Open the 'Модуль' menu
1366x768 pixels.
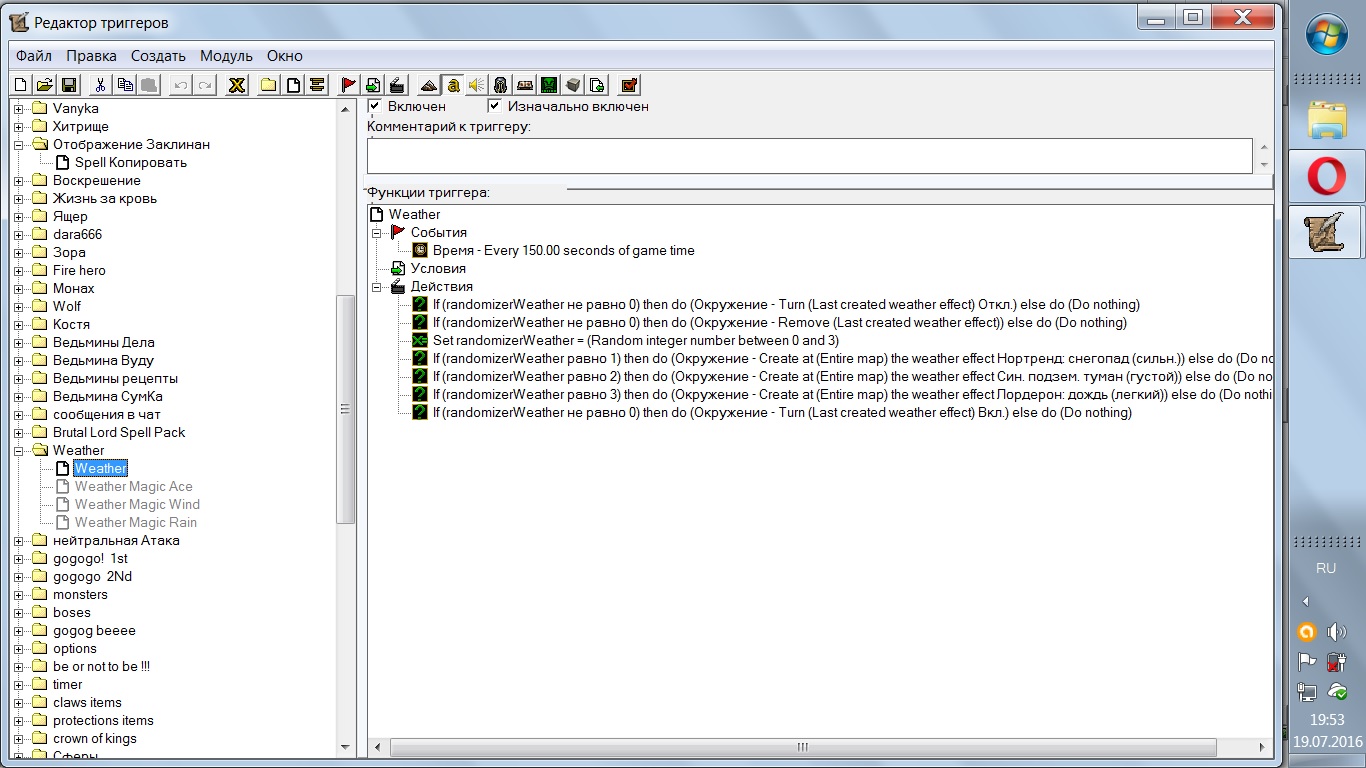click(226, 56)
